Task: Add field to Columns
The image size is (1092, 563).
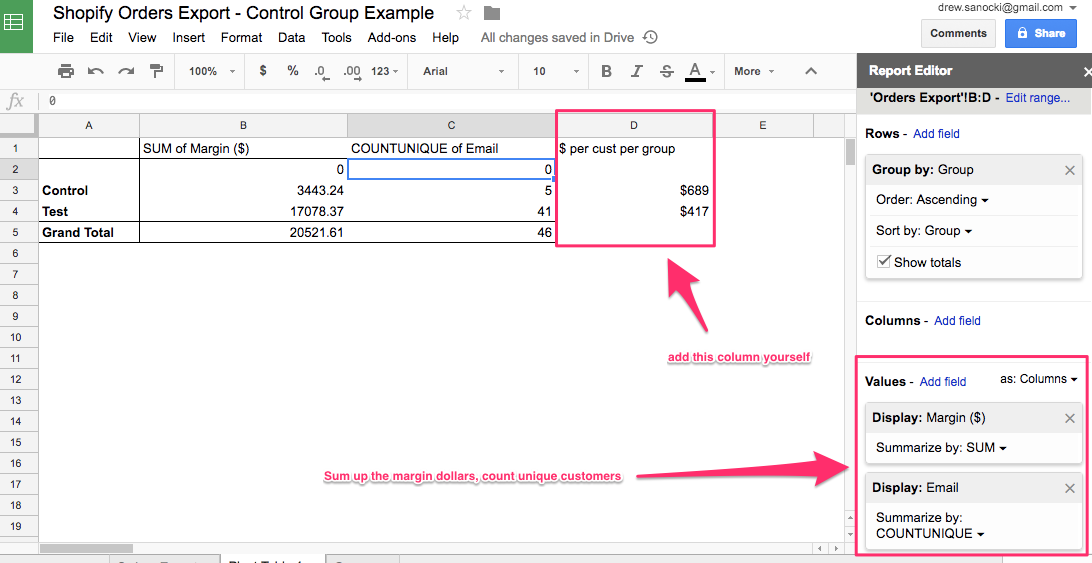Action: coord(957,321)
